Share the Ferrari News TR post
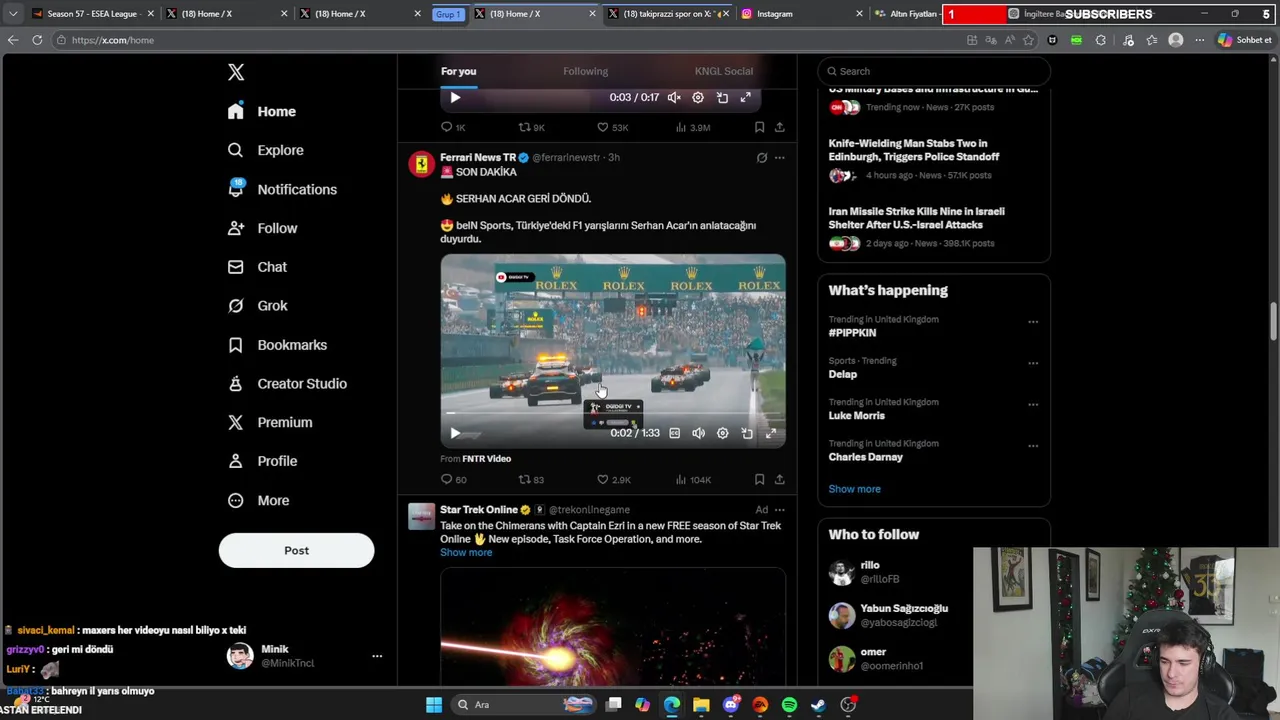 780,480
